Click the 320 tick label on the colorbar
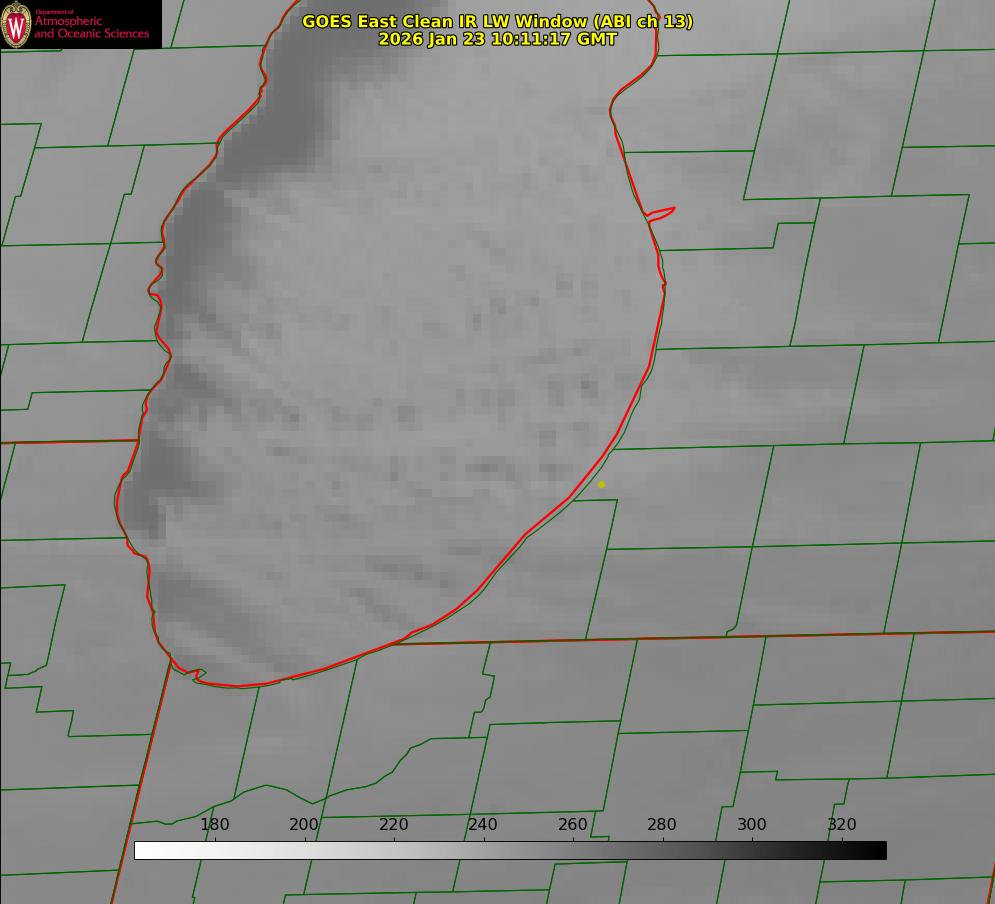This screenshot has width=995, height=904. tap(842, 824)
